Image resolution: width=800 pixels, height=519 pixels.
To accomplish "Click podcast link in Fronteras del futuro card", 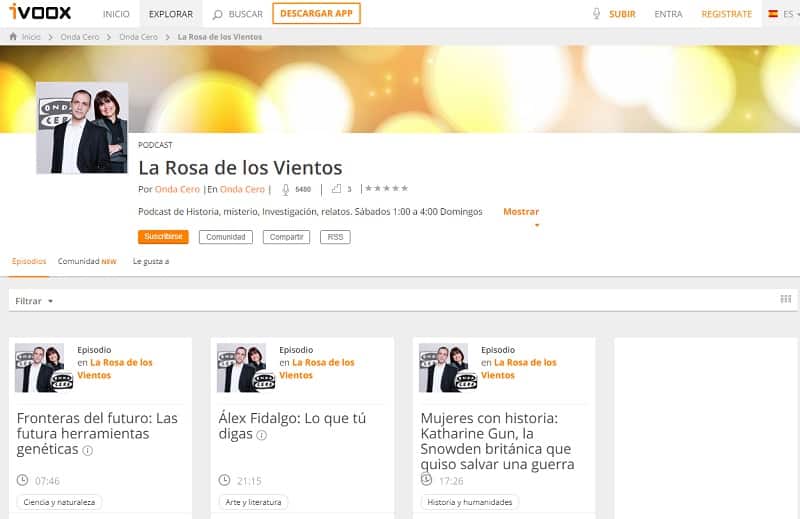I will 115,368.
